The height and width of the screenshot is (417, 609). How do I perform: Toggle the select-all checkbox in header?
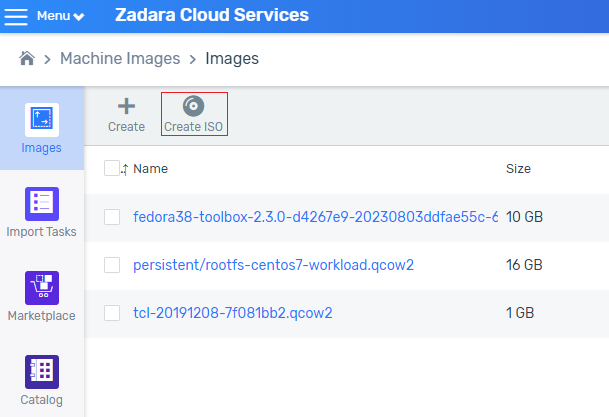pyautogui.click(x=112, y=168)
